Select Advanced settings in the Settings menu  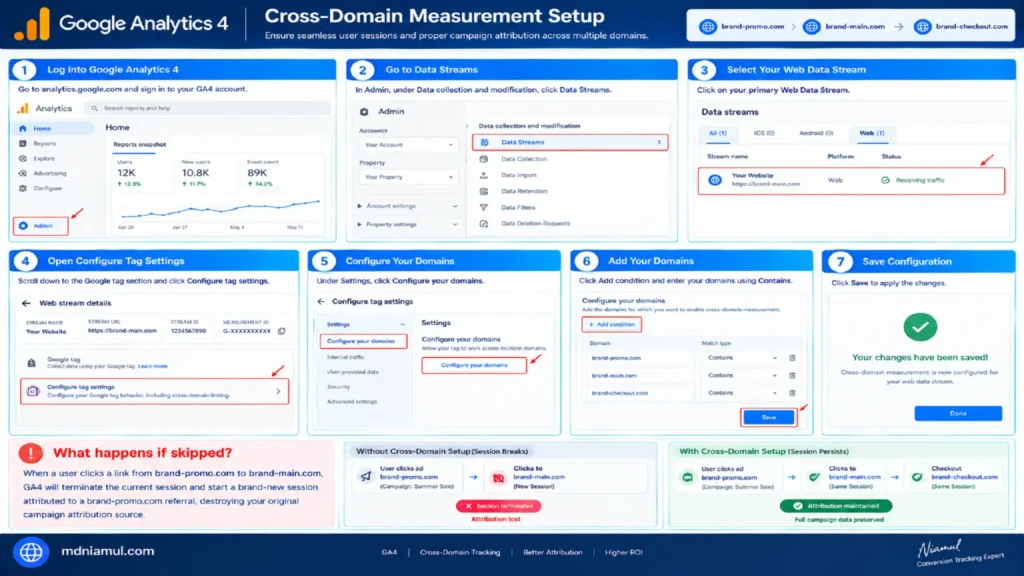[351, 402]
